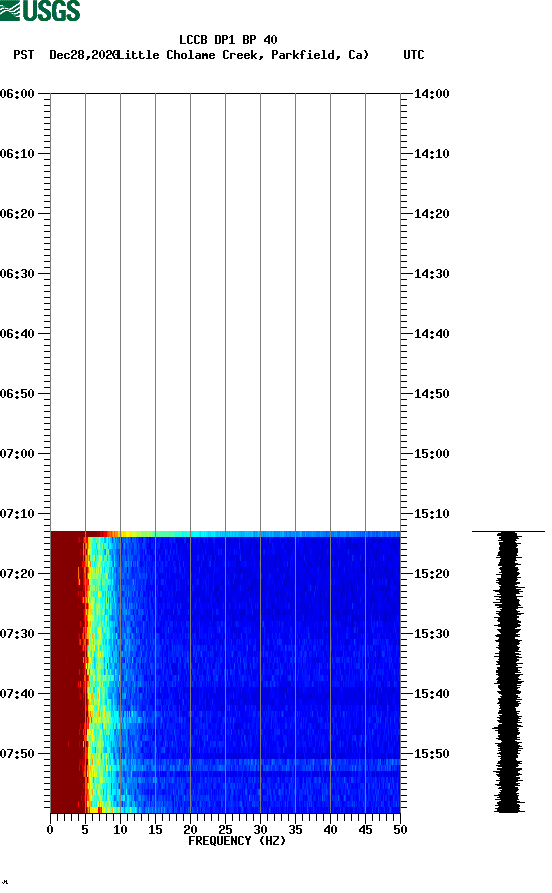Click the 06:40 PST time label
Image resolution: width=552 pixels, height=893 pixels.
point(17,334)
